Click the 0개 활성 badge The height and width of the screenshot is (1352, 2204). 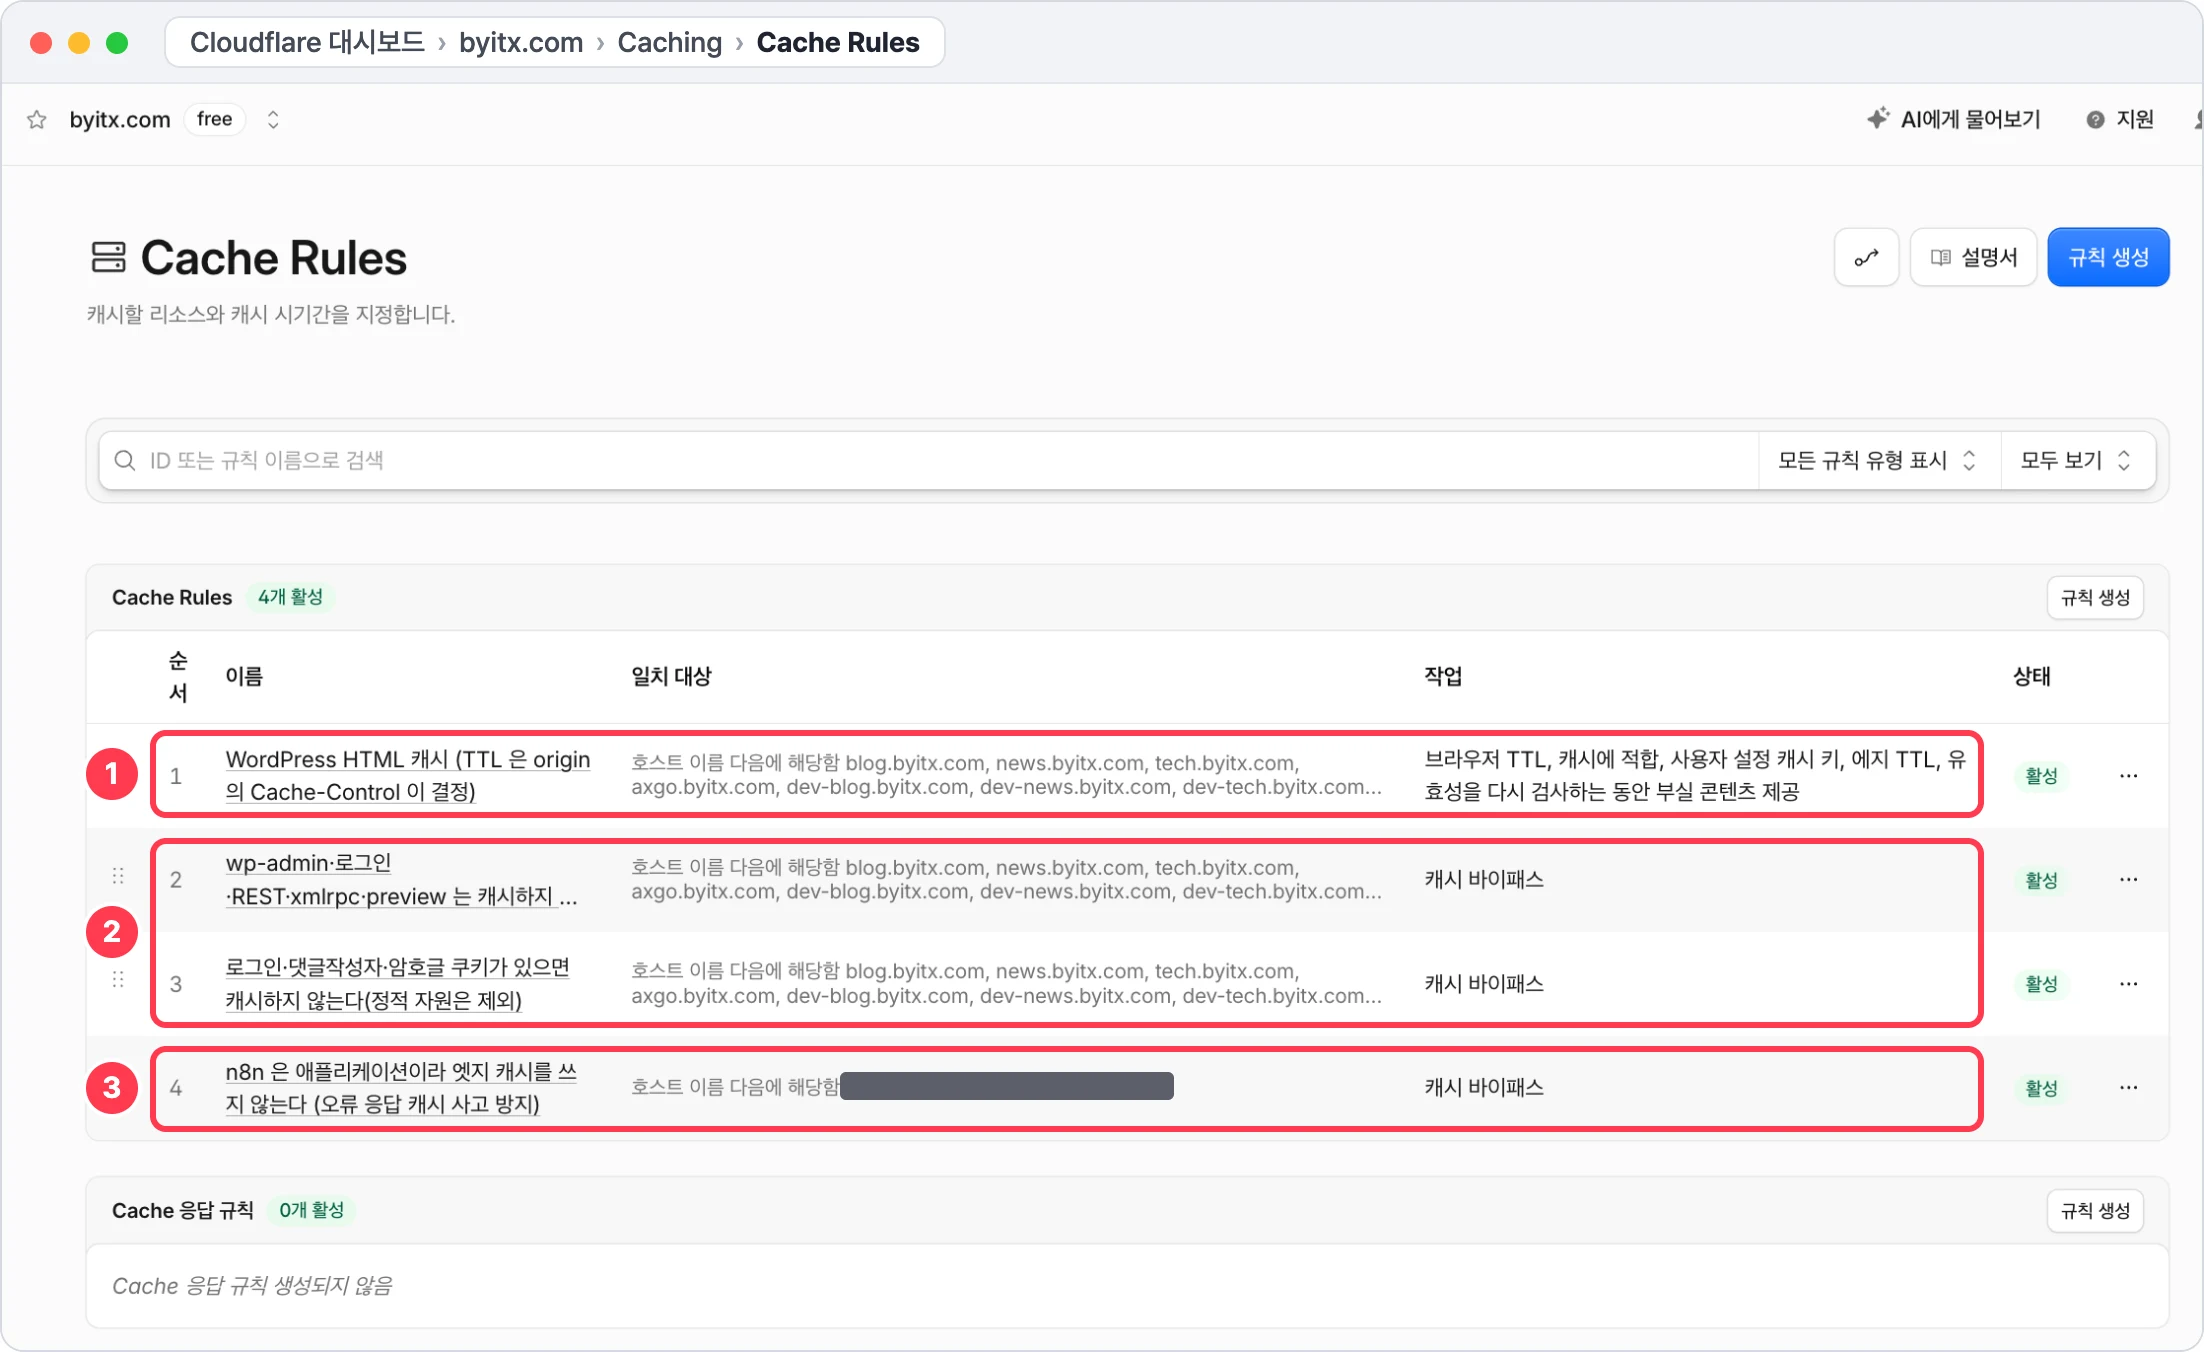(x=311, y=1211)
